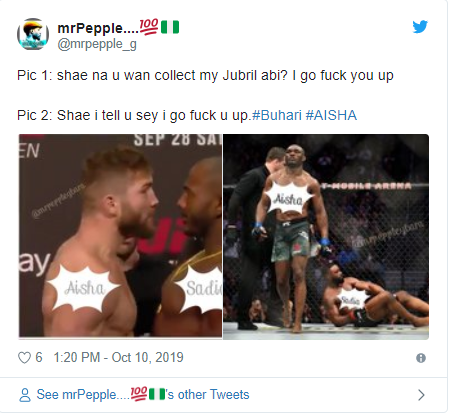Click the Nigerian flag emoji beside the display name

(170, 27)
